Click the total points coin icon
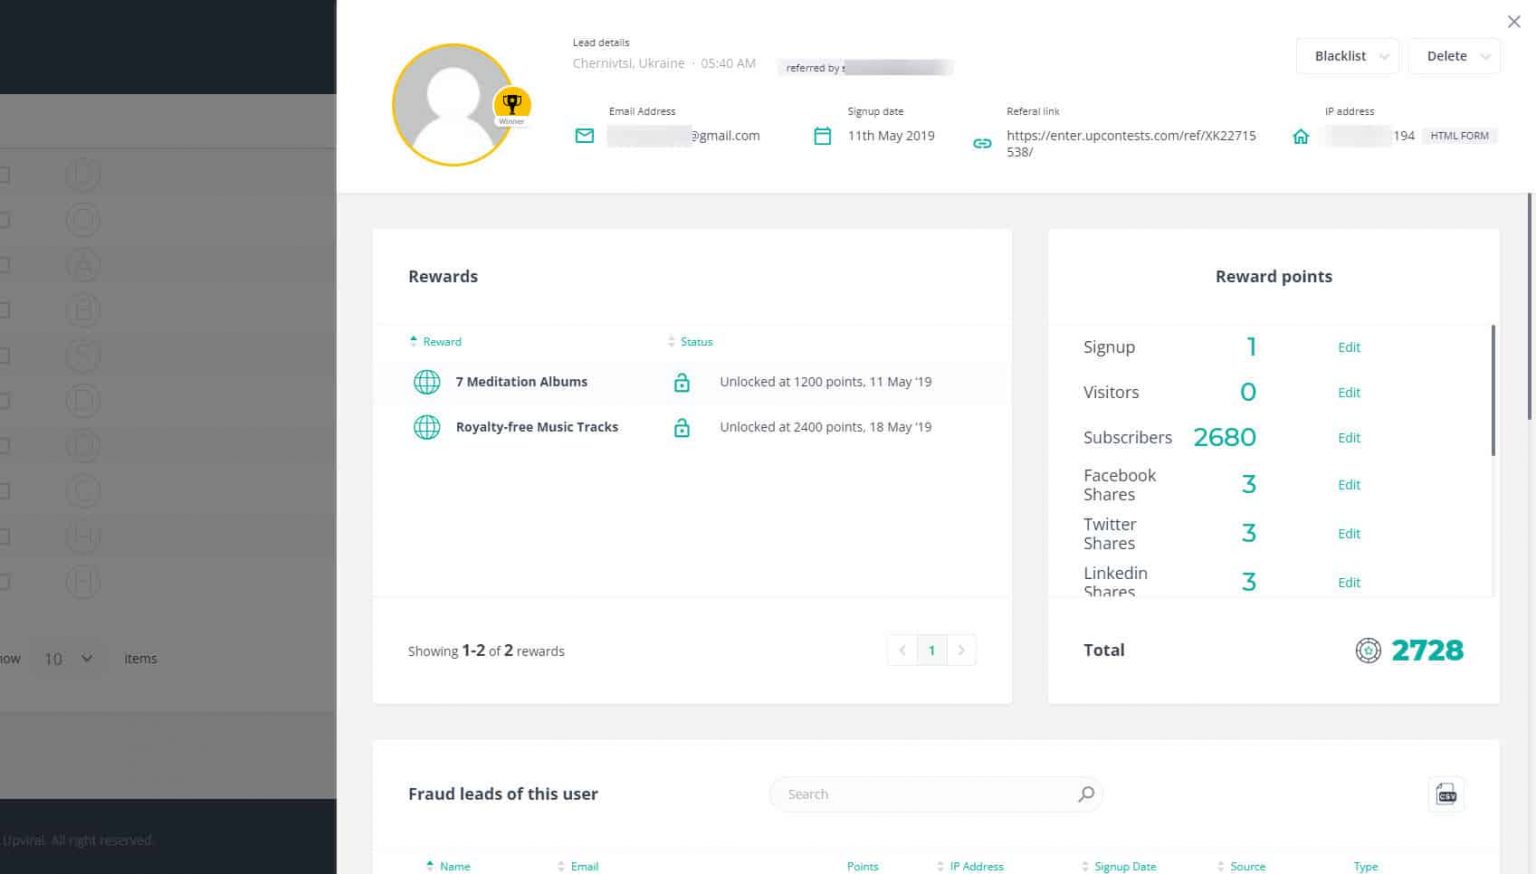1536x874 pixels. pyautogui.click(x=1368, y=651)
